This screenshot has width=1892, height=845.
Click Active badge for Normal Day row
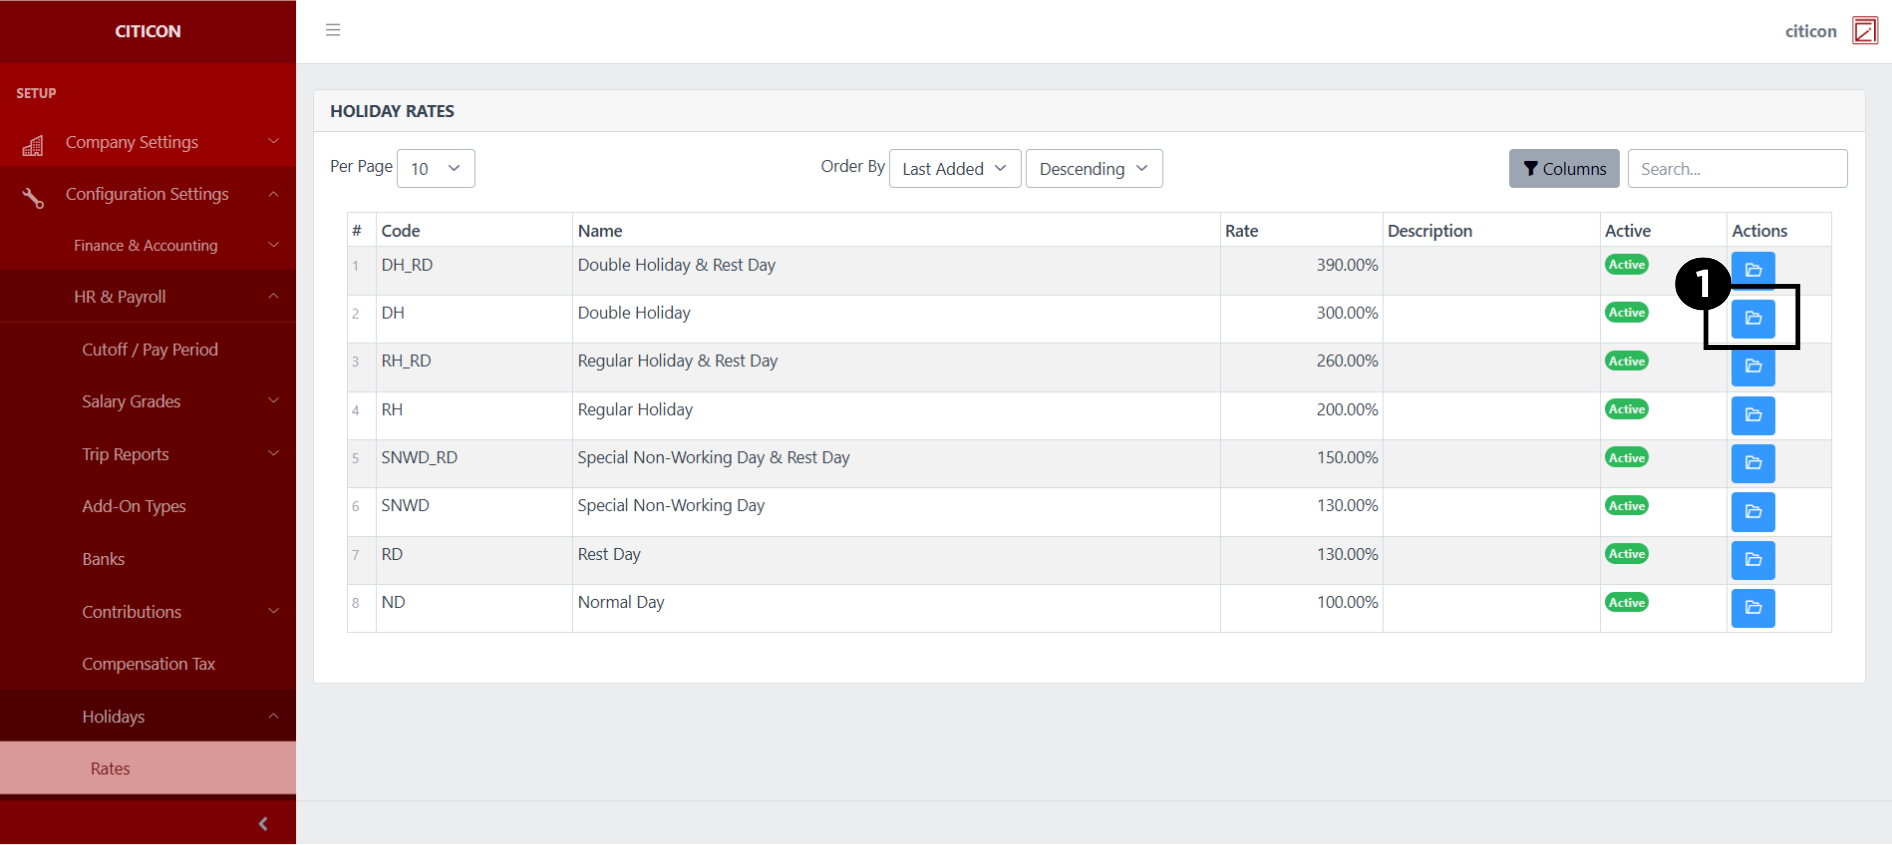click(x=1626, y=603)
